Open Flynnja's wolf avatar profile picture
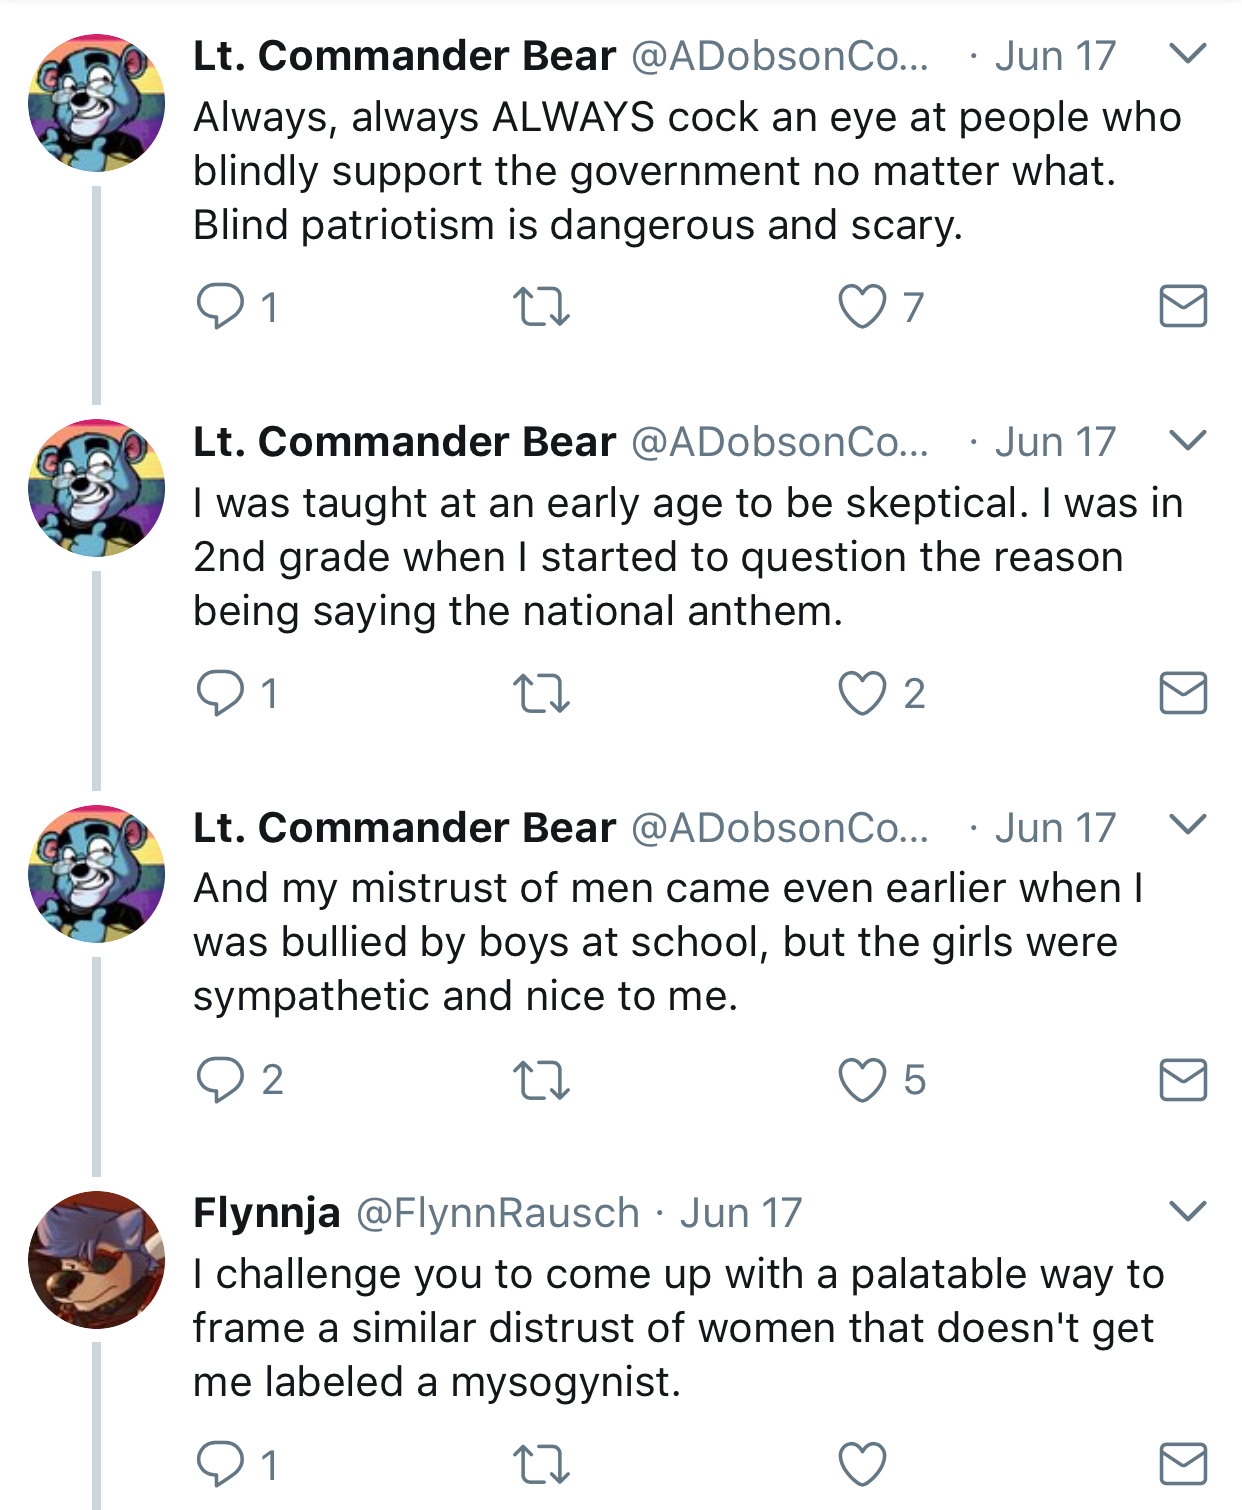Viewport: 1242px width, 1510px height. [96, 1259]
